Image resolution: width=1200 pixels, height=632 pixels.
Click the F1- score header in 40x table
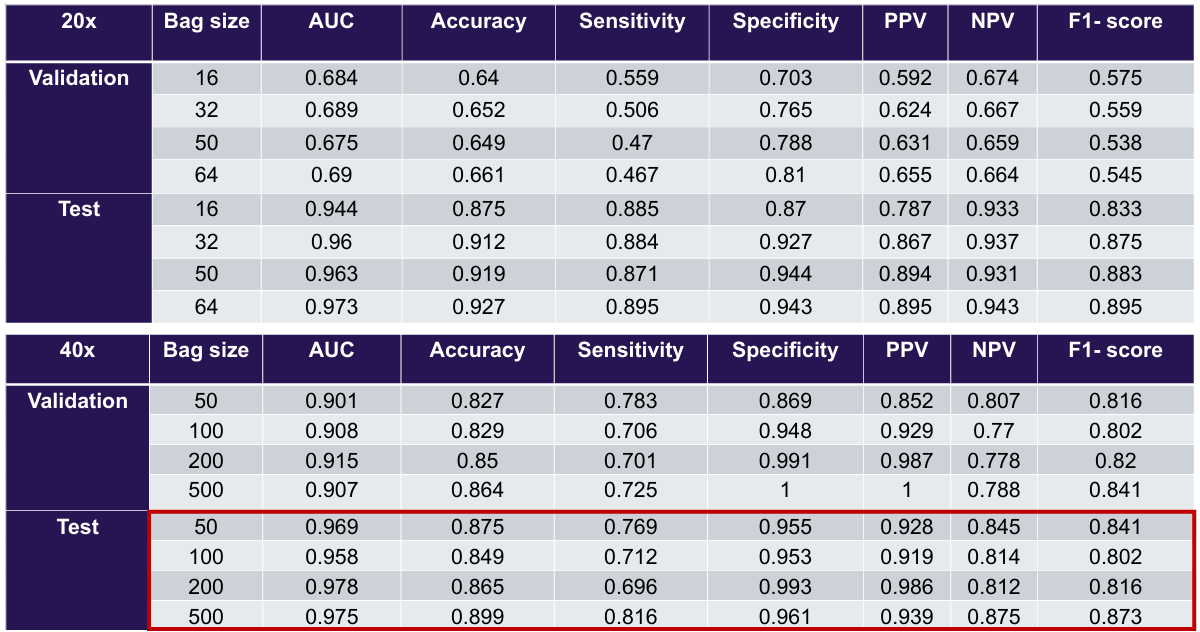(1115, 351)
